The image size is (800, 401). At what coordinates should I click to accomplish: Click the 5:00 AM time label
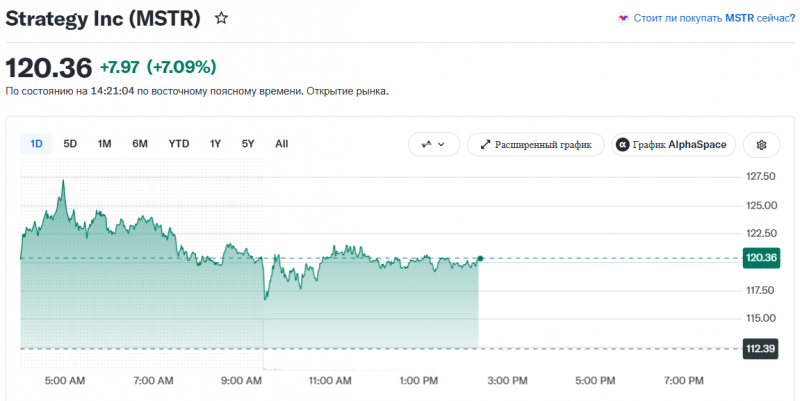(65, 381)
